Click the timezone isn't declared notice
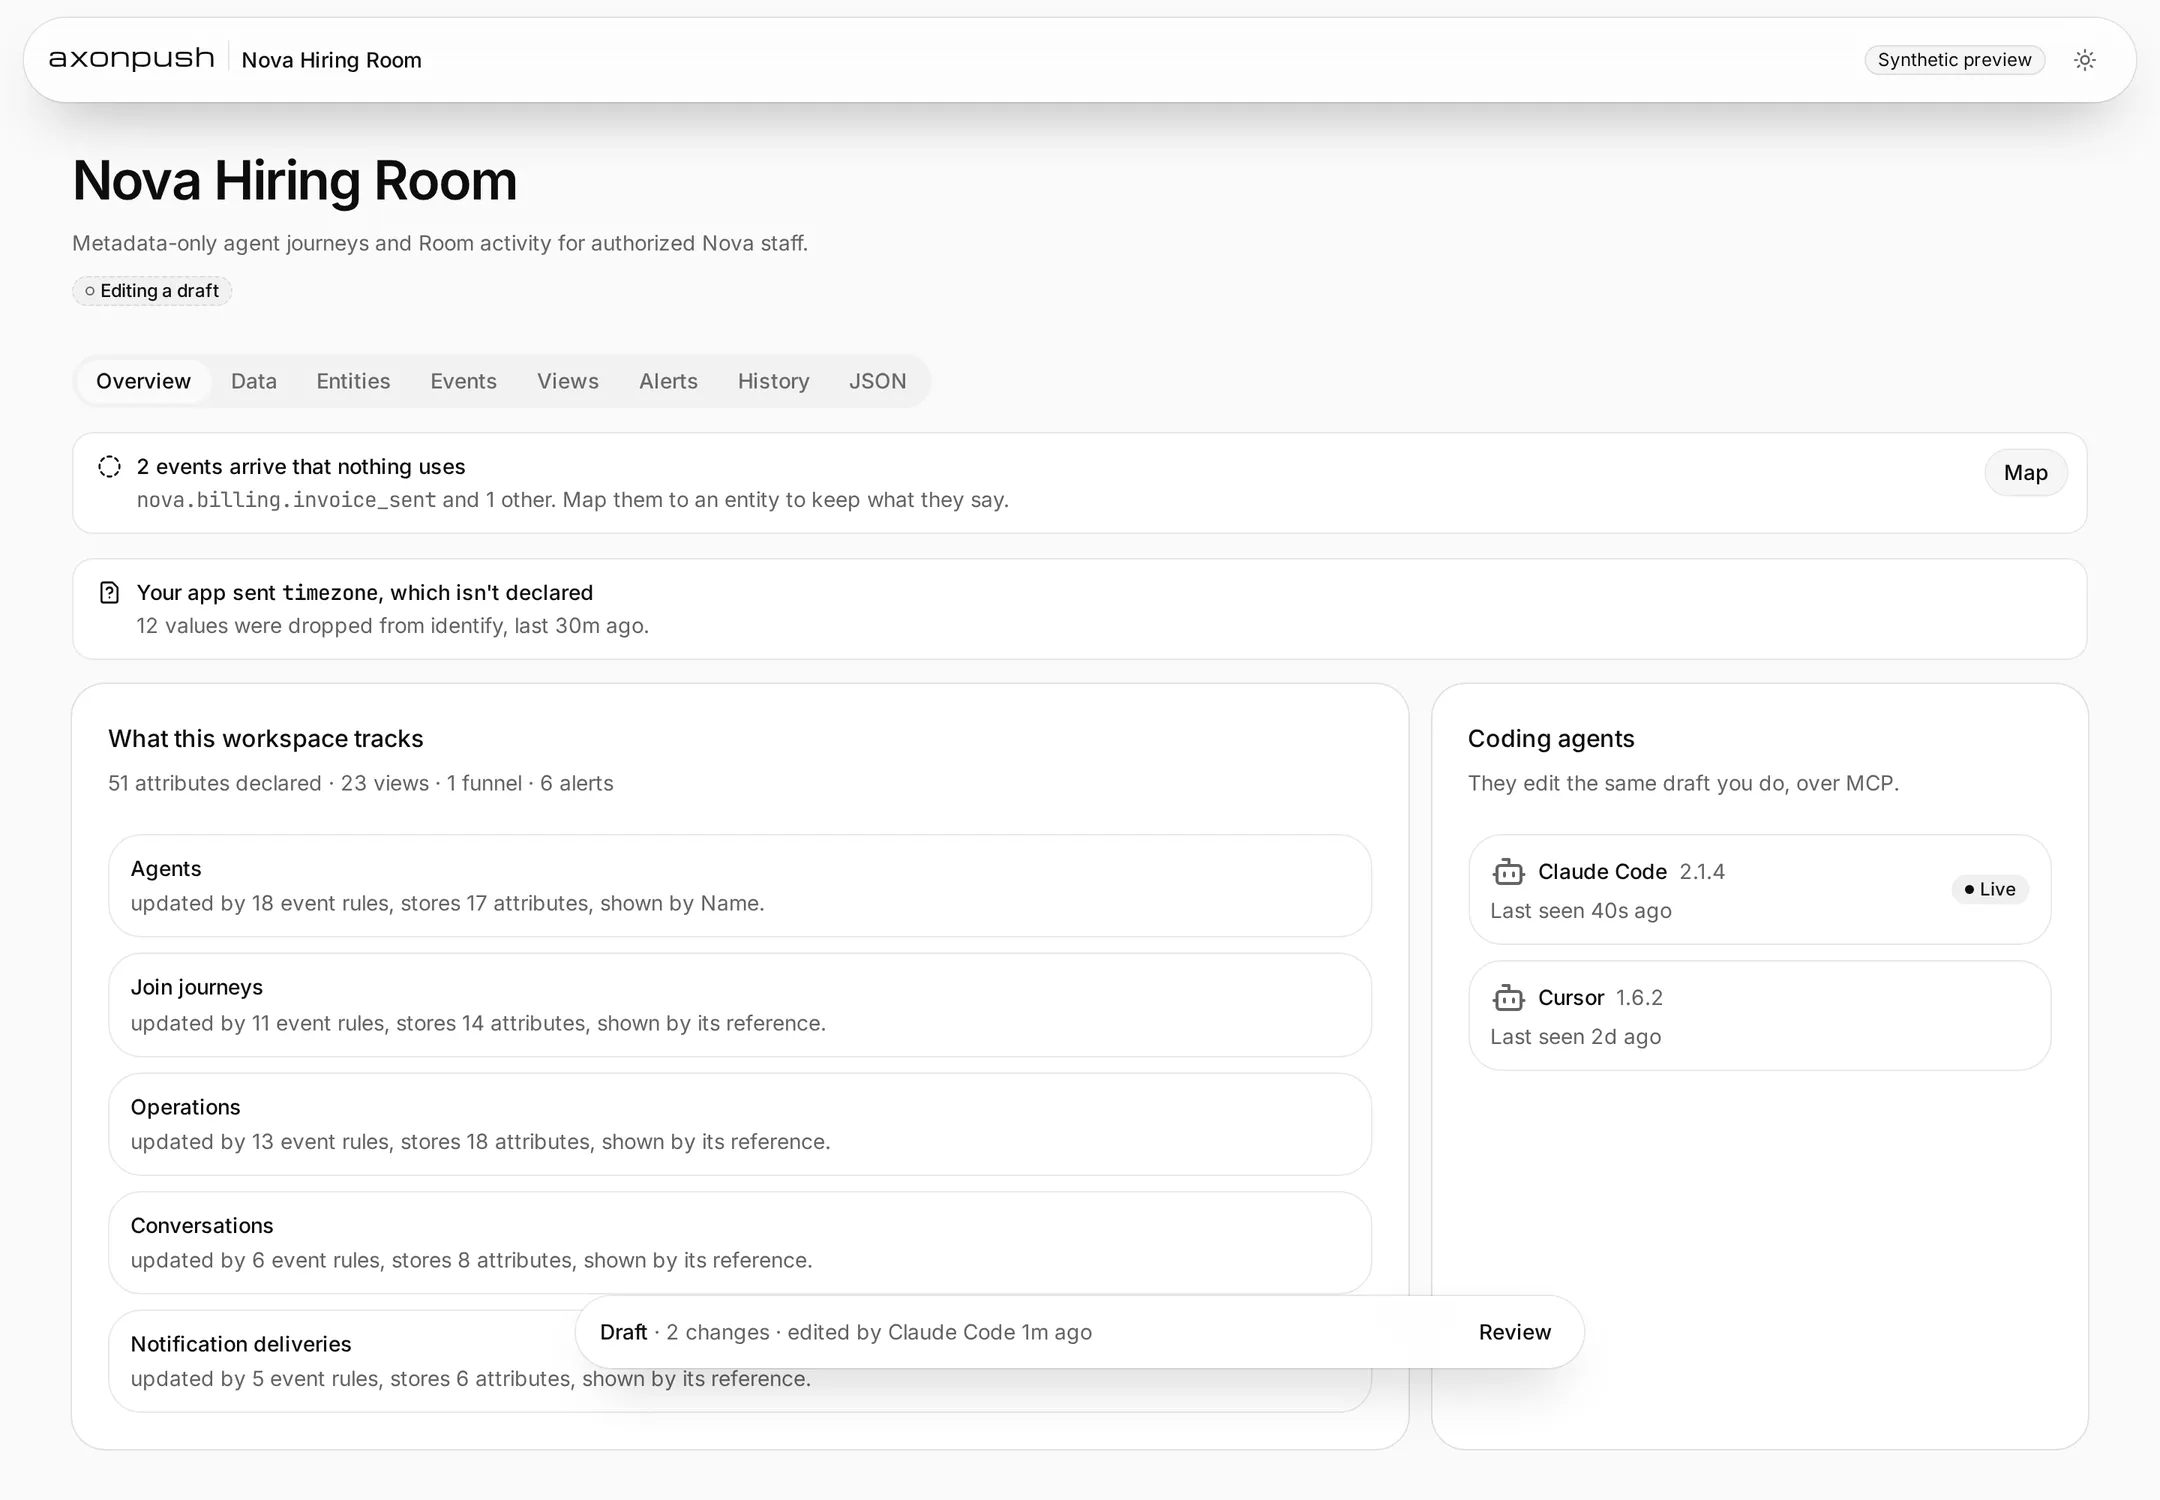This screenshot has height=1500, width=2160. click(1079, 609)
